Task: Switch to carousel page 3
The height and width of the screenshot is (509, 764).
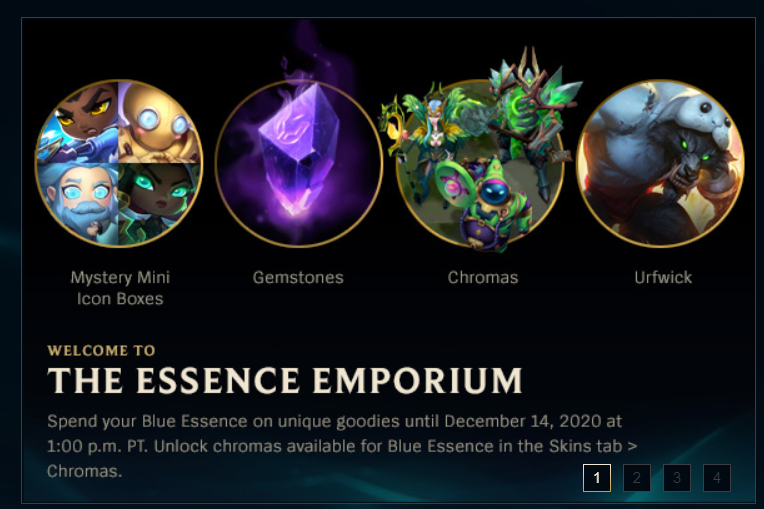Action: pos(677,478)
